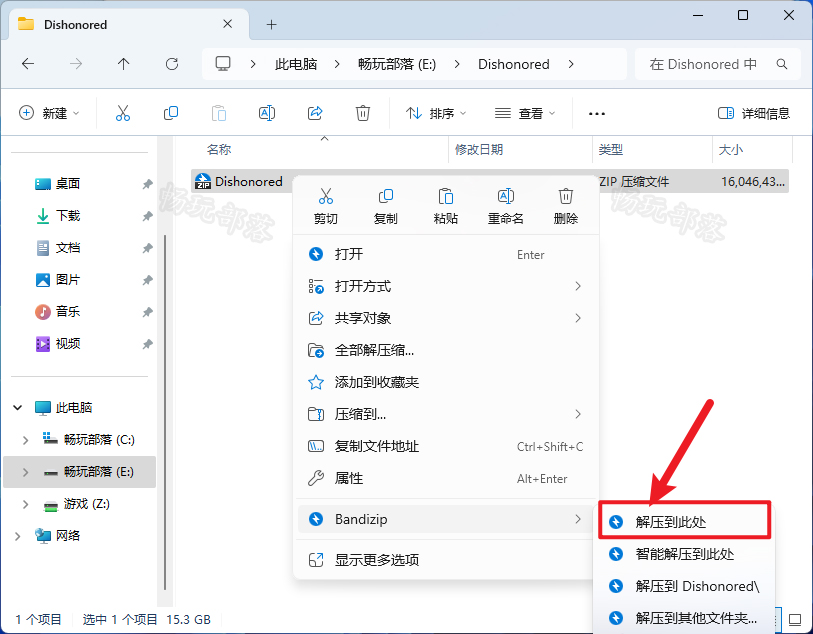Open the three-dot more options menu
Screen dimensions: 813x634
coord(597,114)
